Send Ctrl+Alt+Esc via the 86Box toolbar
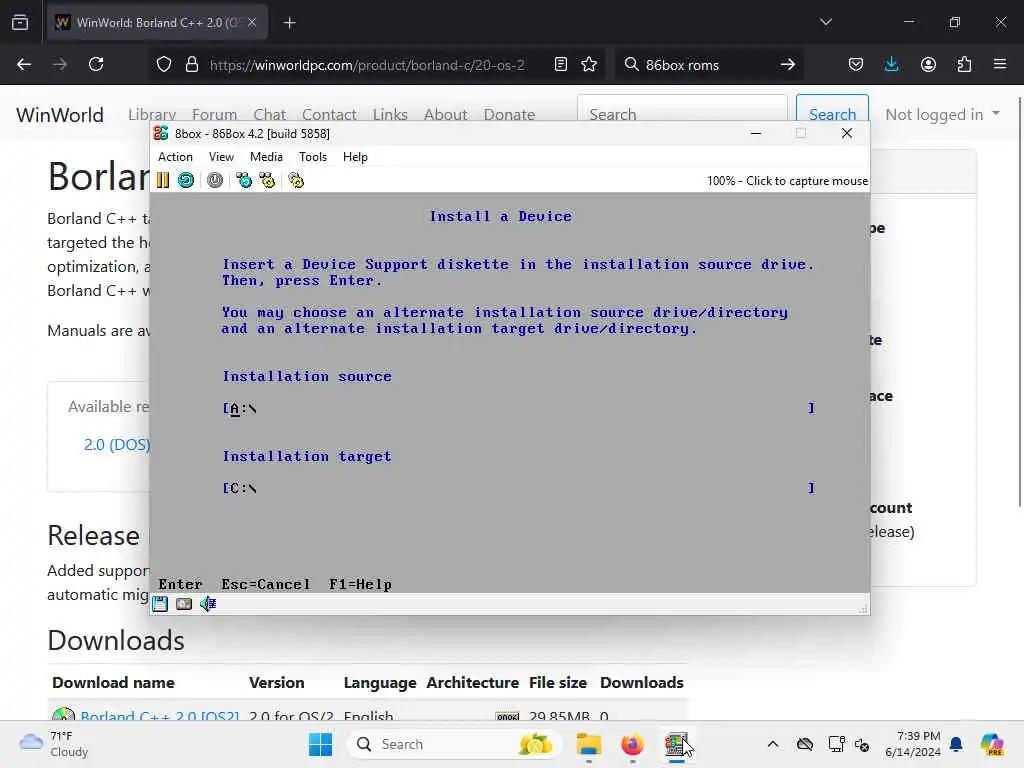This screenshot has width=1024, height=768. click(x=267, y=180)
